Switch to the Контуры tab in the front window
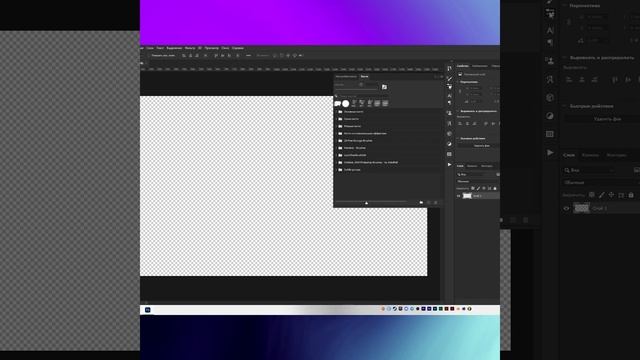640x360 pixels. point(487,166)
